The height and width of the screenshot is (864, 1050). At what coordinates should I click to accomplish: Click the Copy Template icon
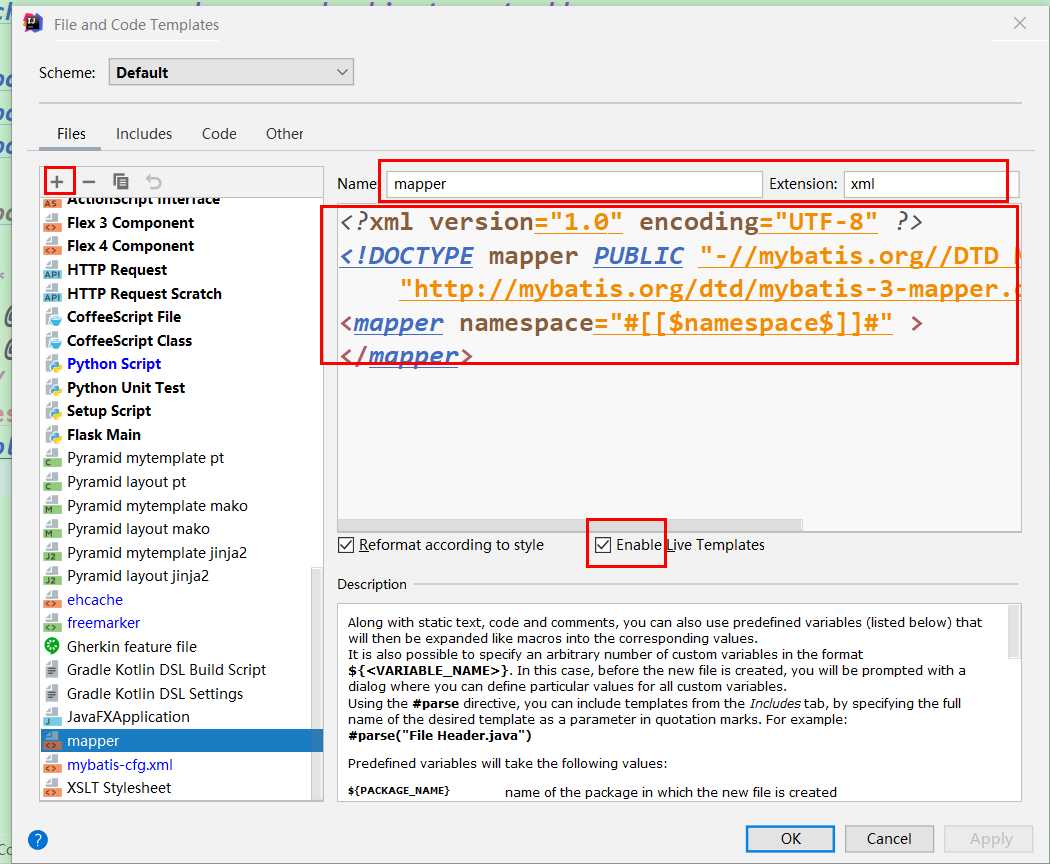point(121,181)
